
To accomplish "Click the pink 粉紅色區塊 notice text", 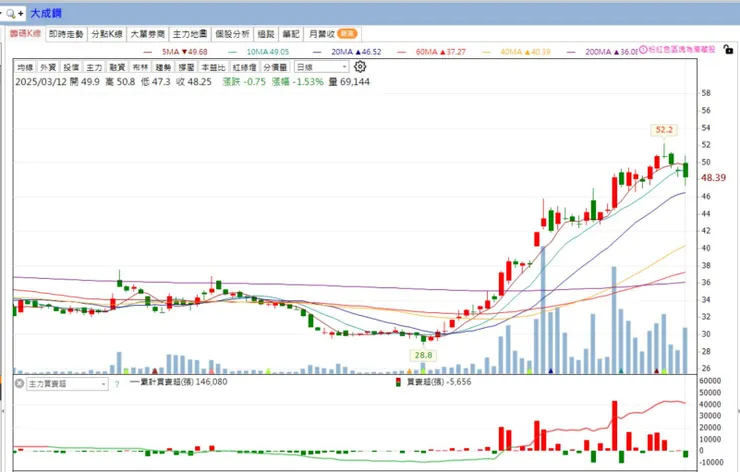I will [682, 50].
